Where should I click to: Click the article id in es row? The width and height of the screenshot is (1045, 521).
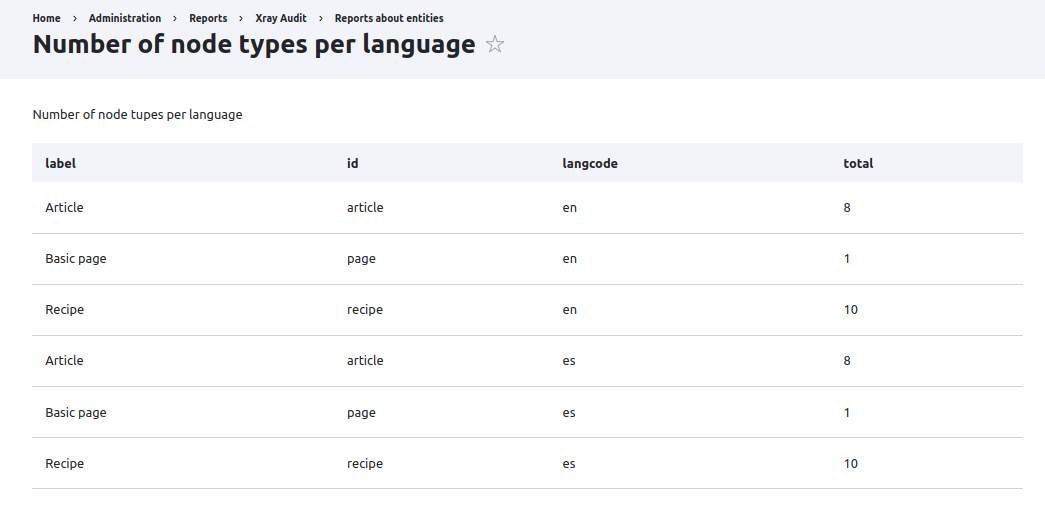tap(365, 360)
